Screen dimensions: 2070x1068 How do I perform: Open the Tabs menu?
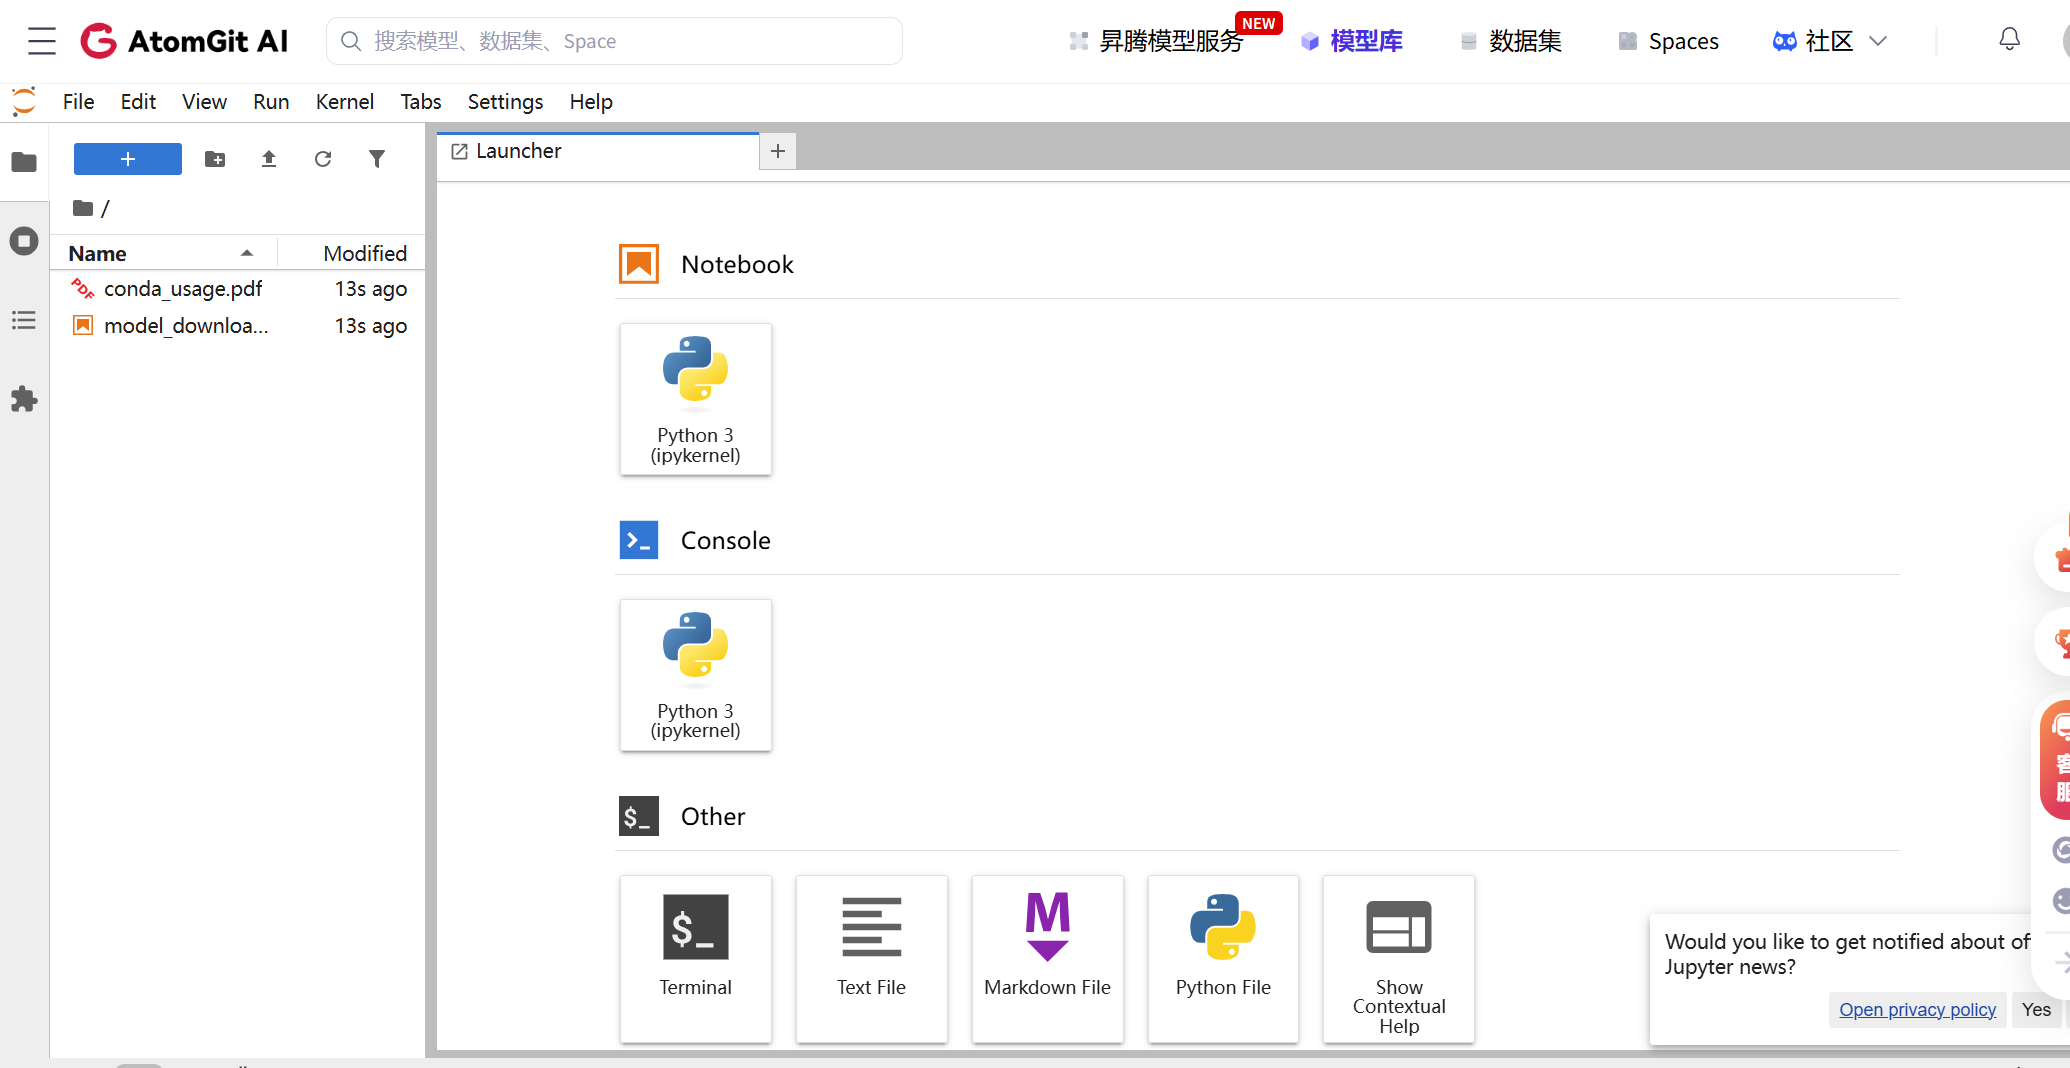click(421, 102)
